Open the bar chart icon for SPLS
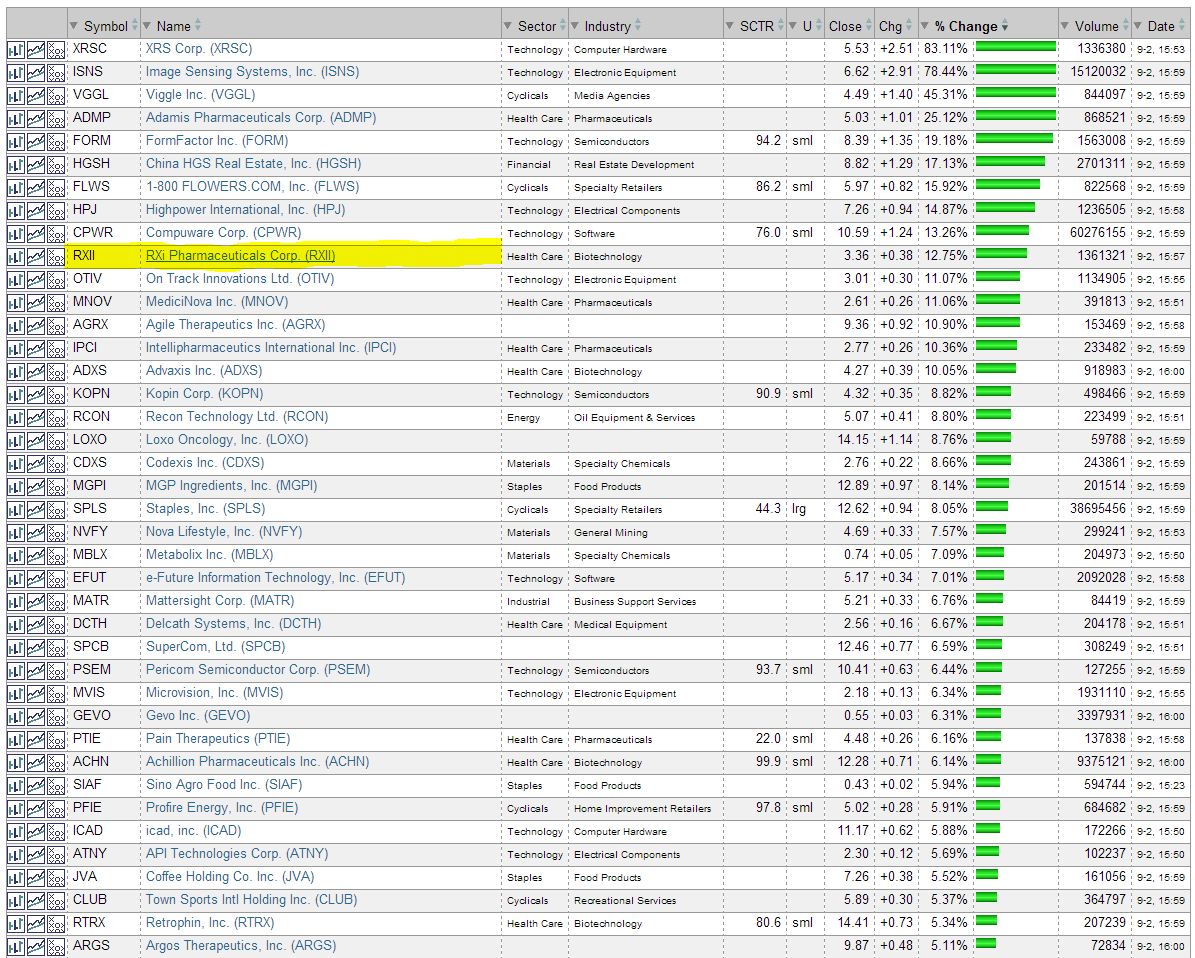 click(x=15, y=510)
